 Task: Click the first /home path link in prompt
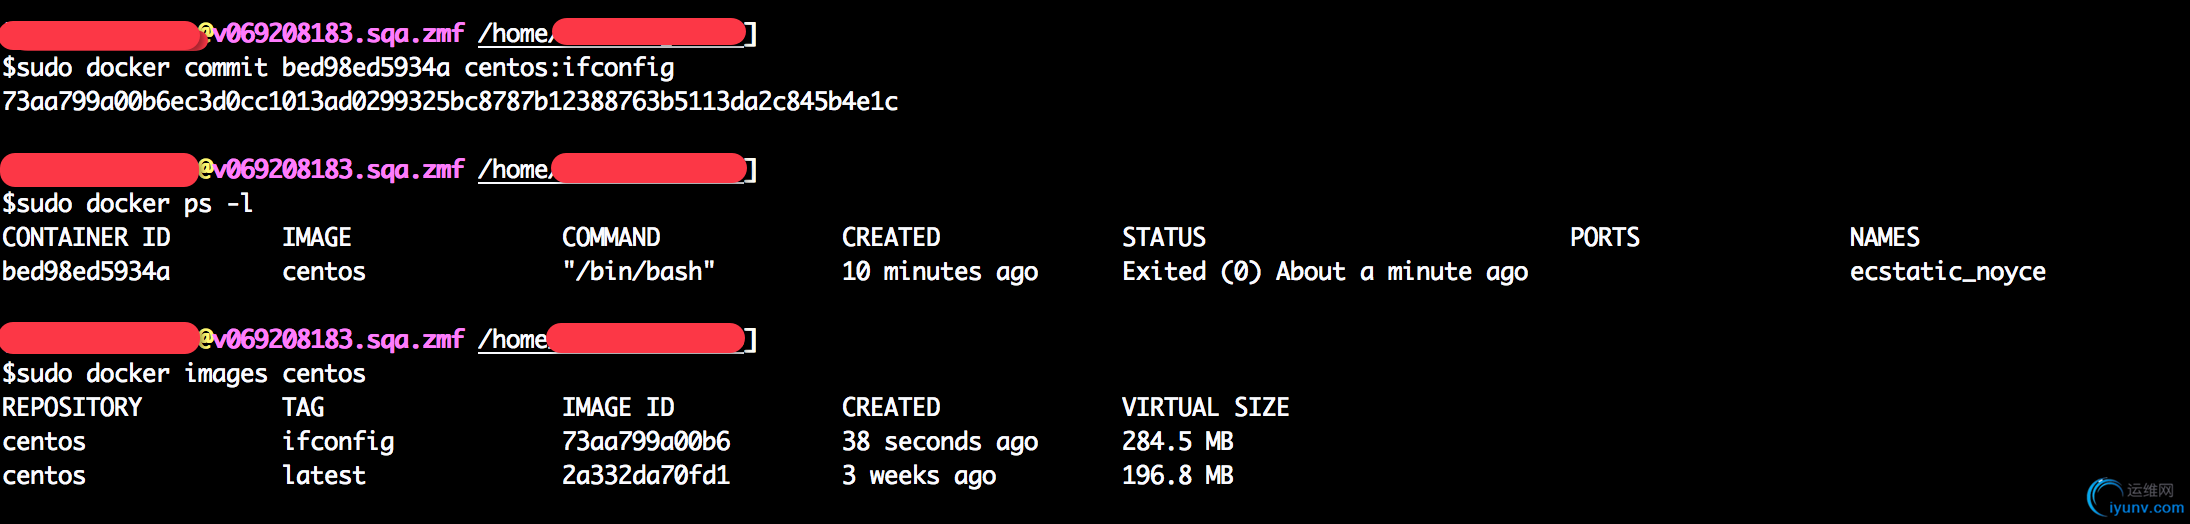514,34
